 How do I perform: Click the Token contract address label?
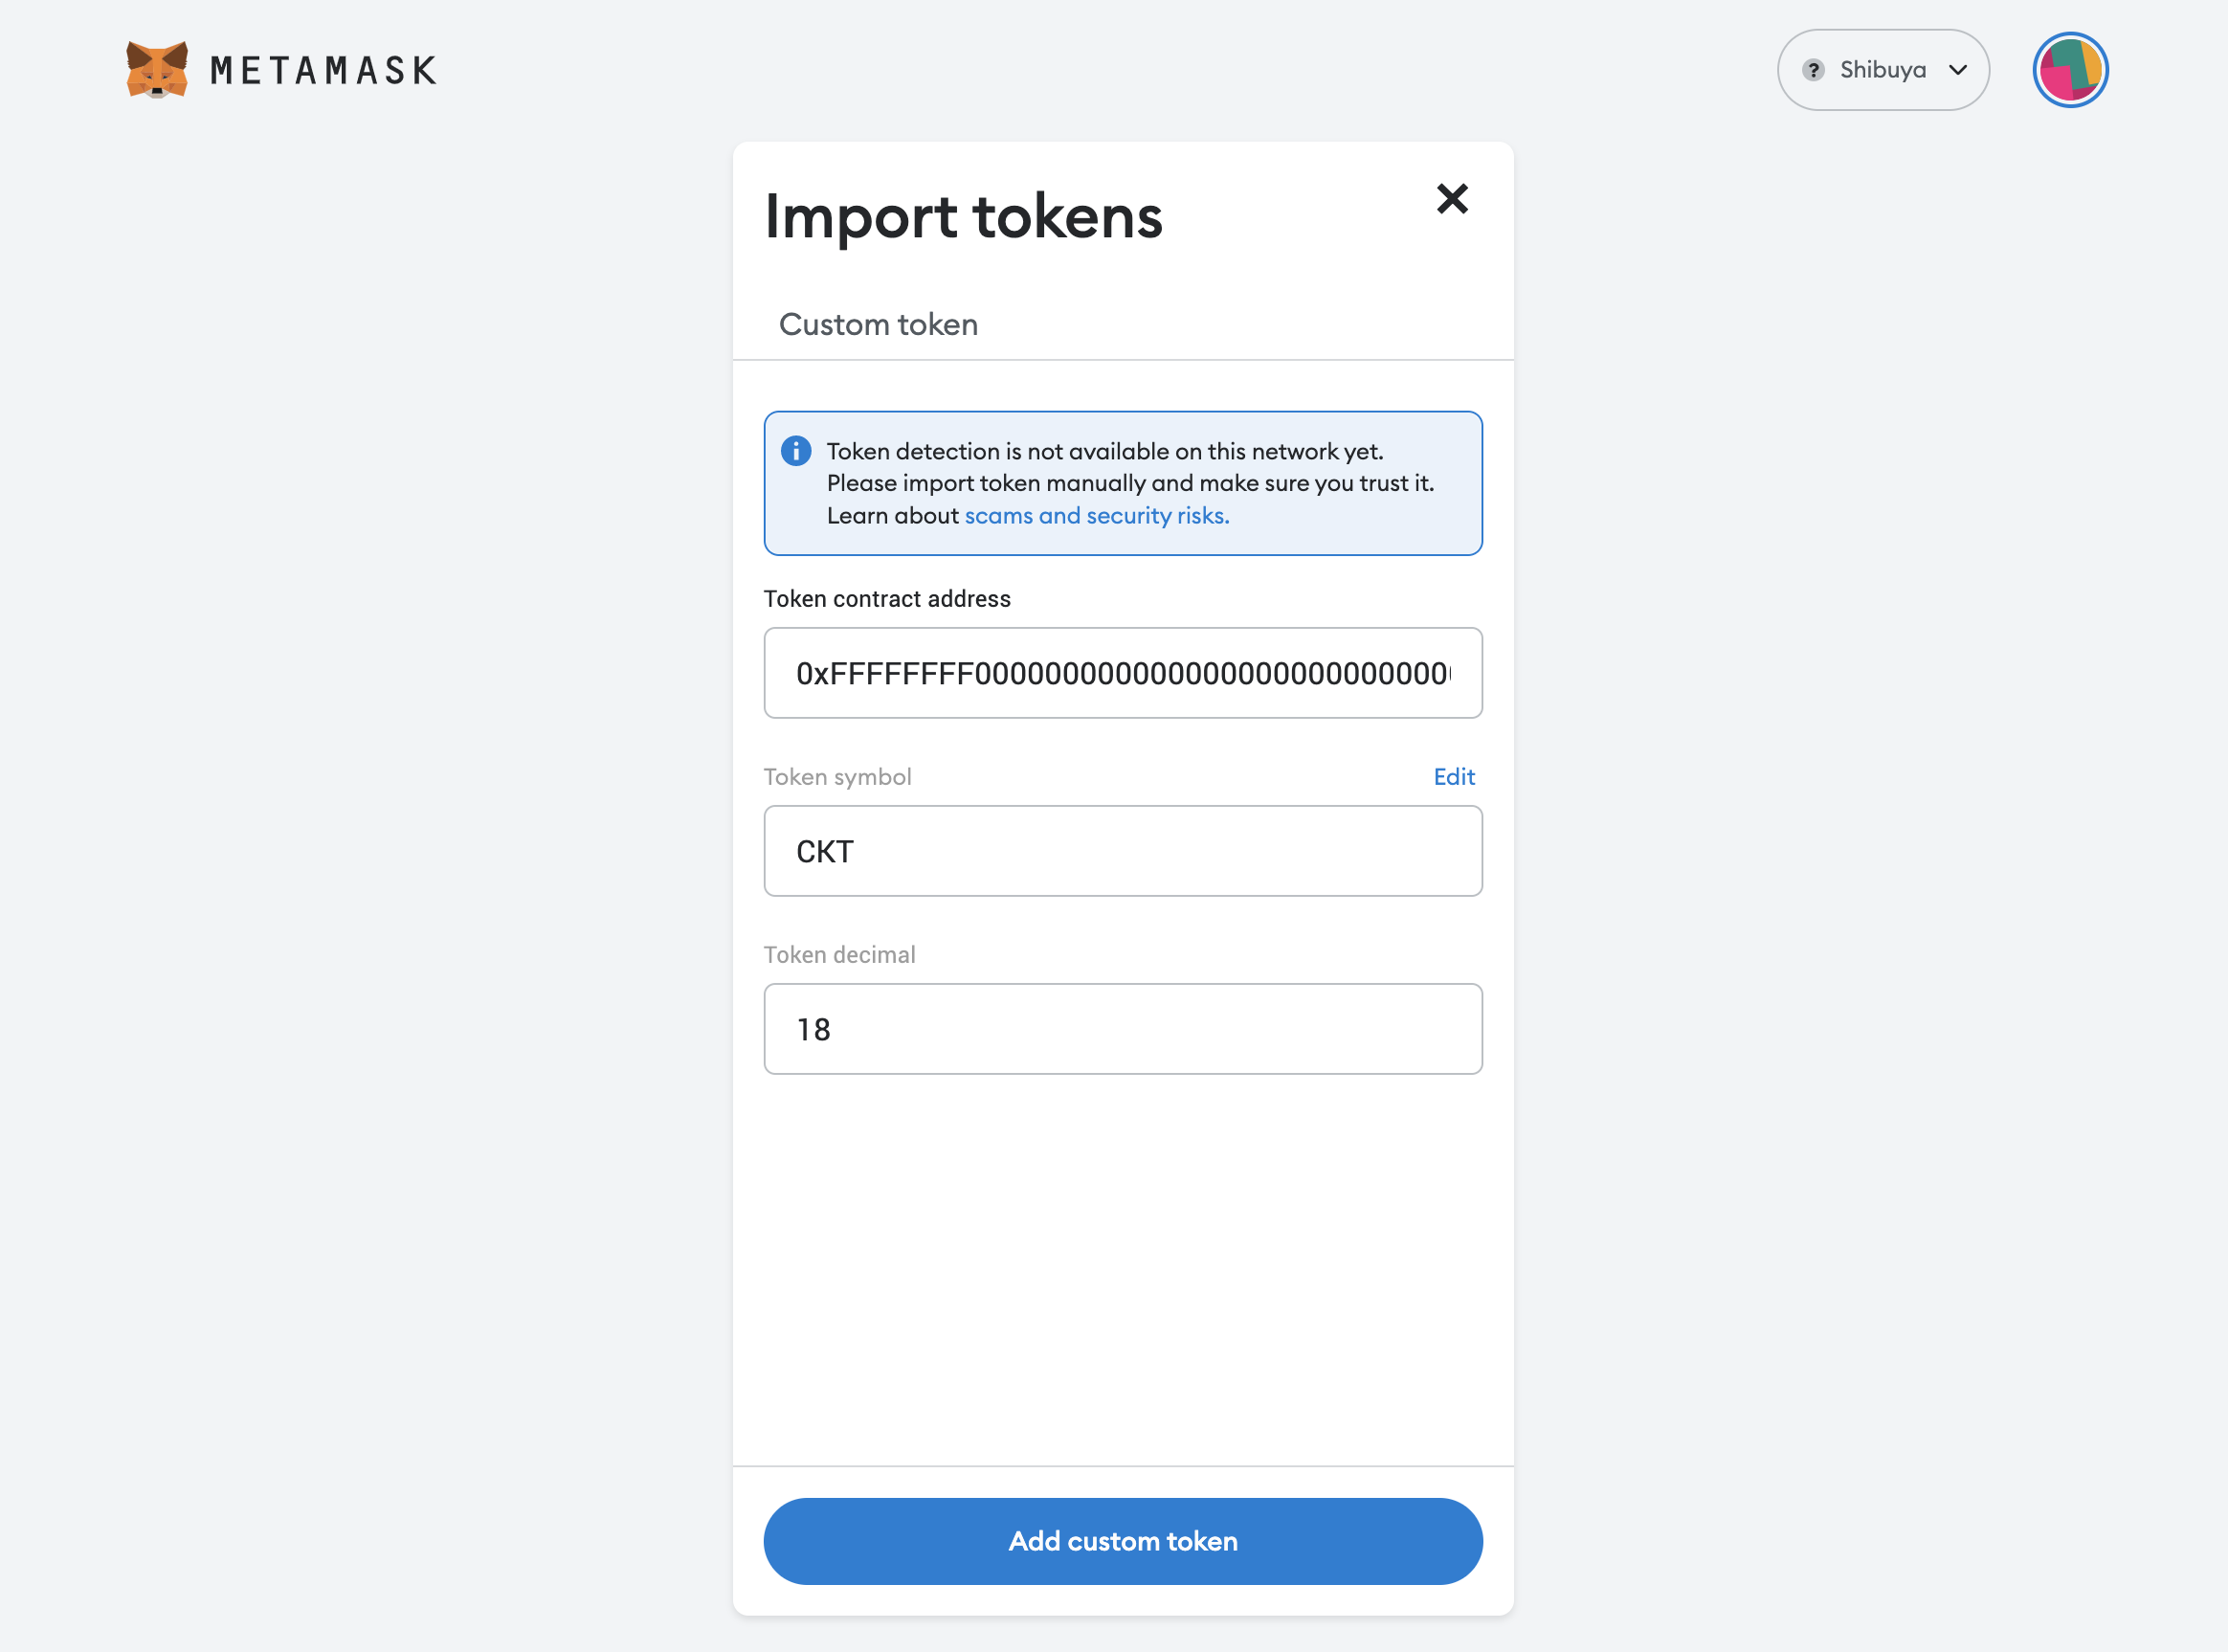(x=887, y=599)
